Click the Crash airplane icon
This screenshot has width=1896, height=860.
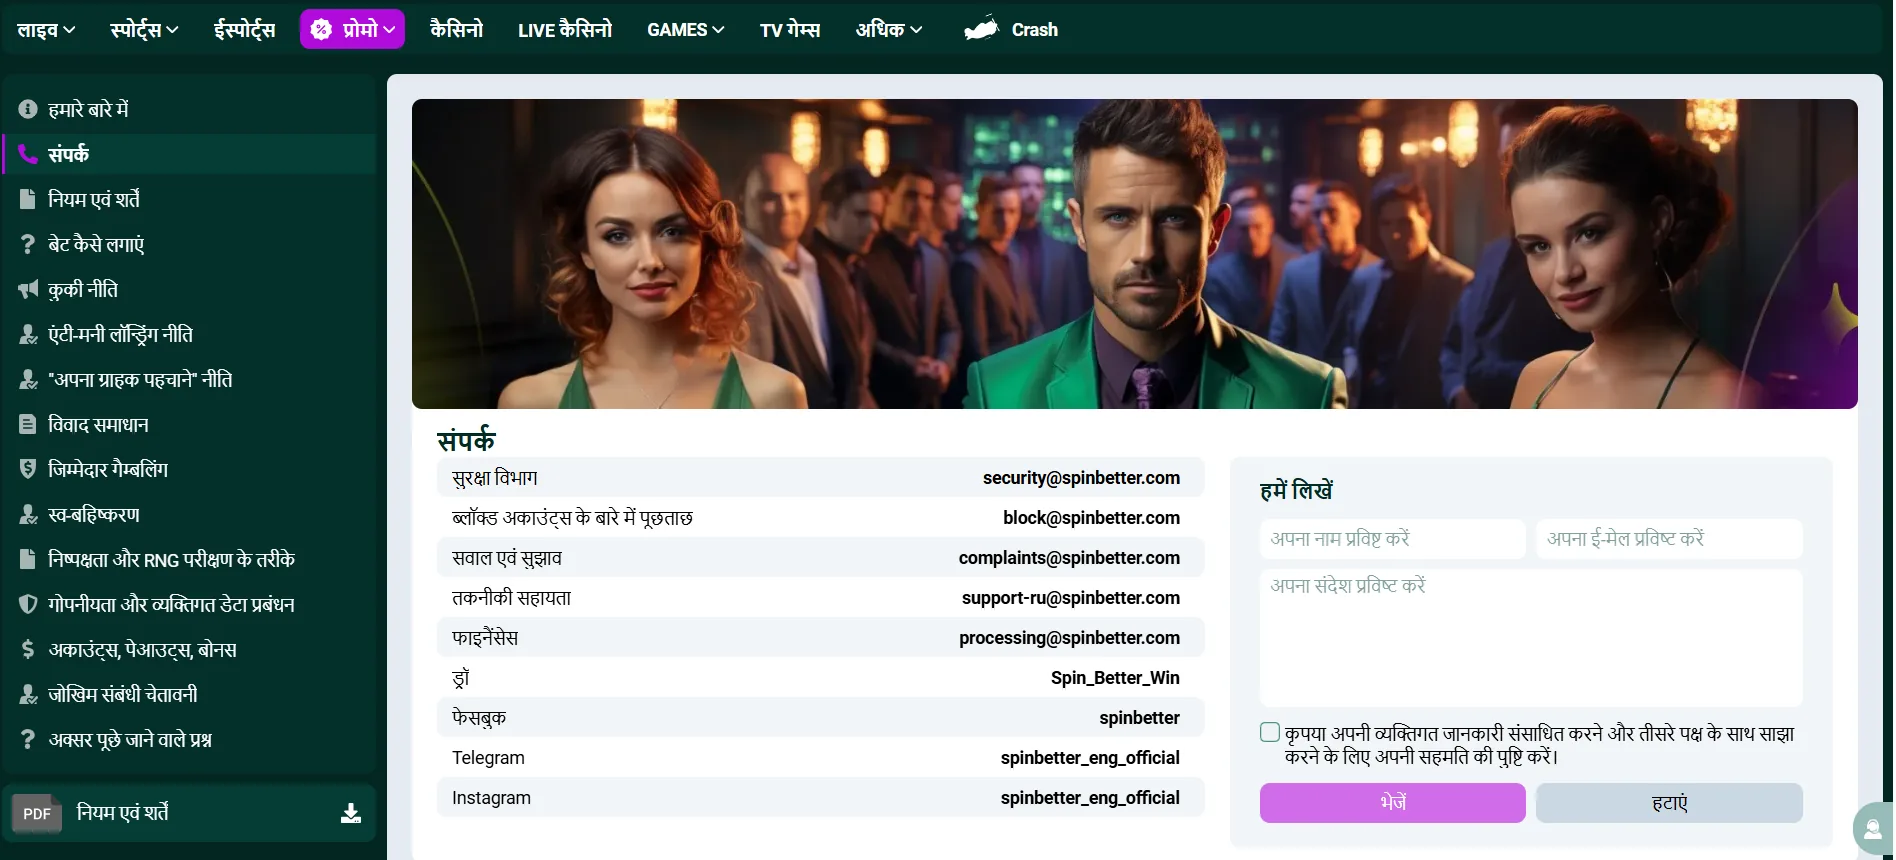(x=981, y=29)
